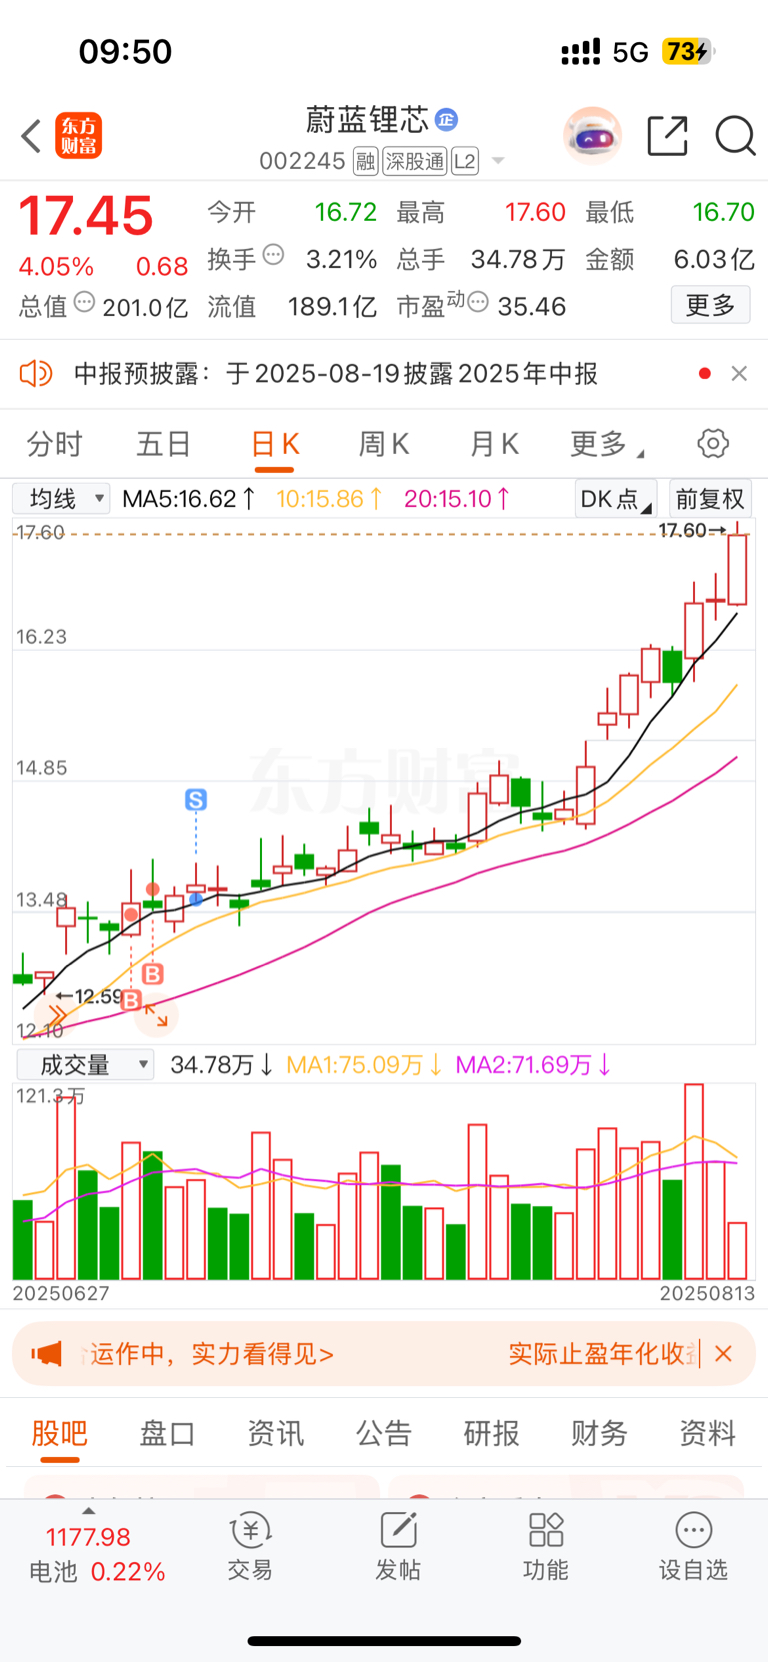Tap the orange megaphone banner icon
The height and width of the screenshot is (1663, 768).
[x=46, y=1353]
